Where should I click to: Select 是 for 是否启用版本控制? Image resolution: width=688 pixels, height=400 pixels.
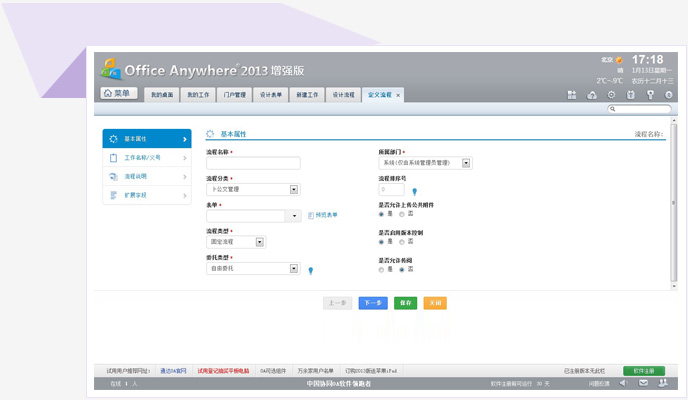pos(381,242)
